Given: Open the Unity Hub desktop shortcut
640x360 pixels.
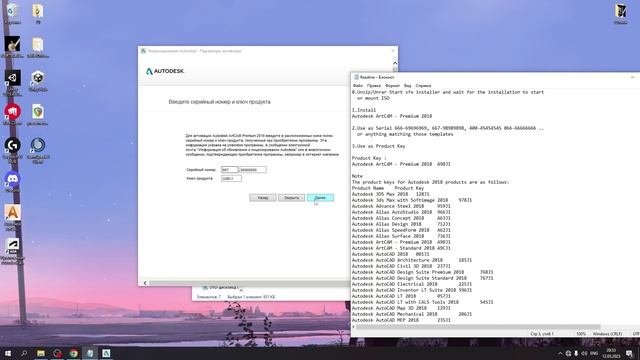Looking at the screenshot, I should (12, 78).
